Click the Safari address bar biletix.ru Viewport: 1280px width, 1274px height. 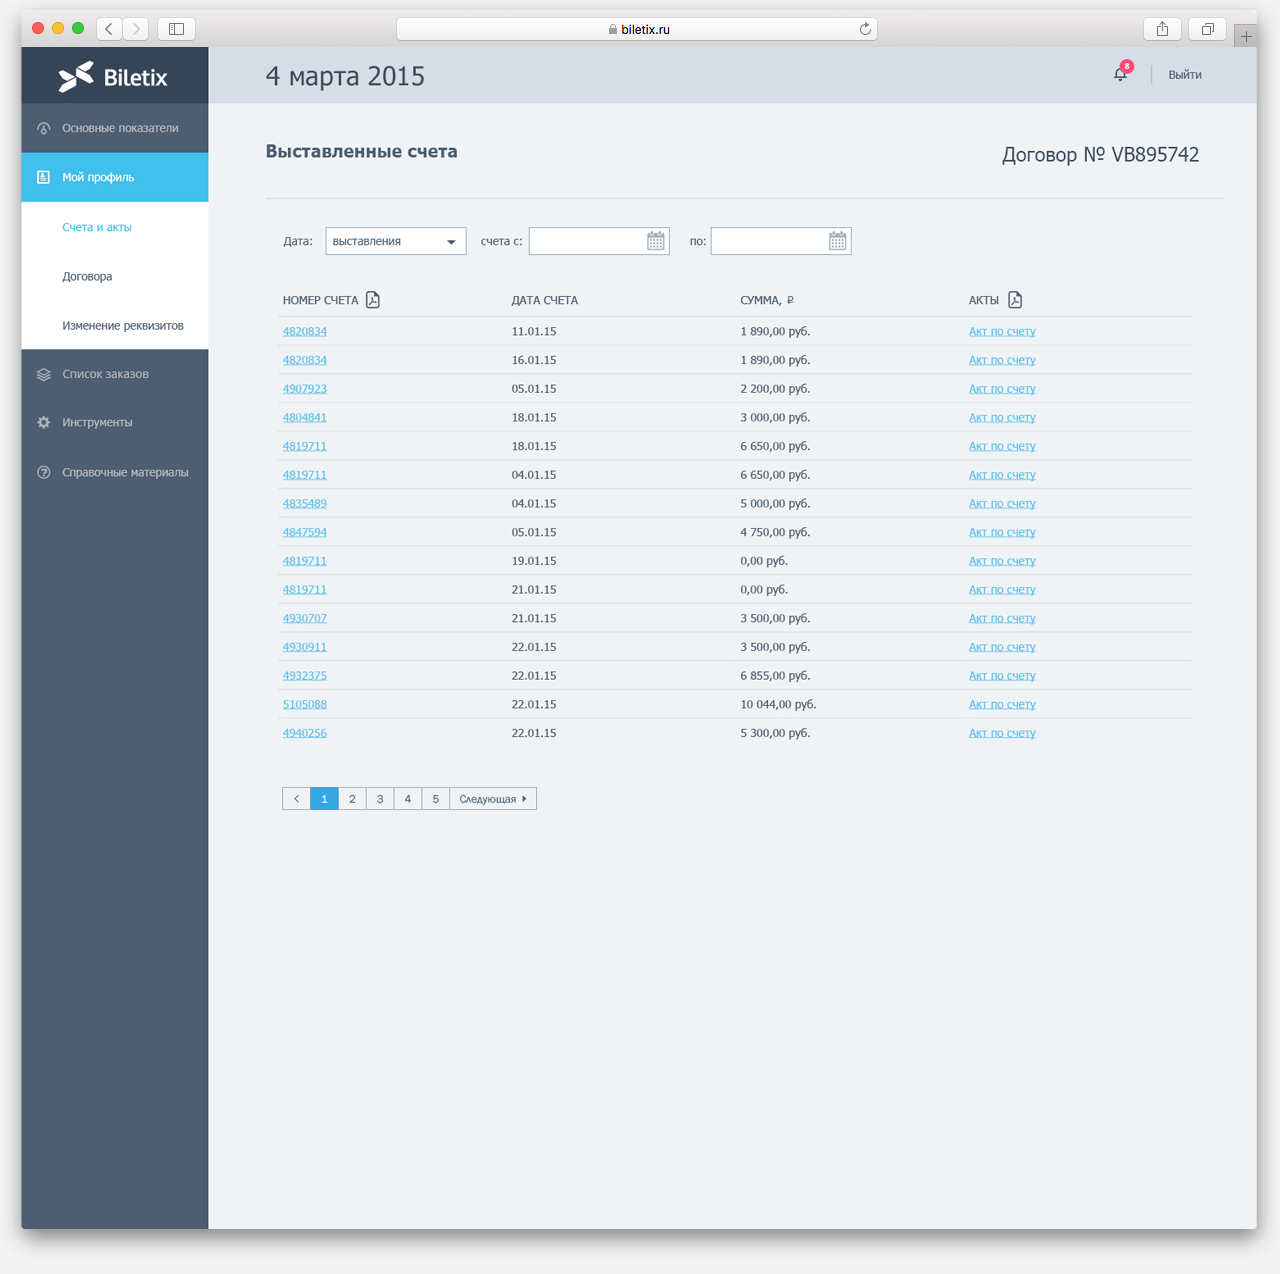(637, 29)
